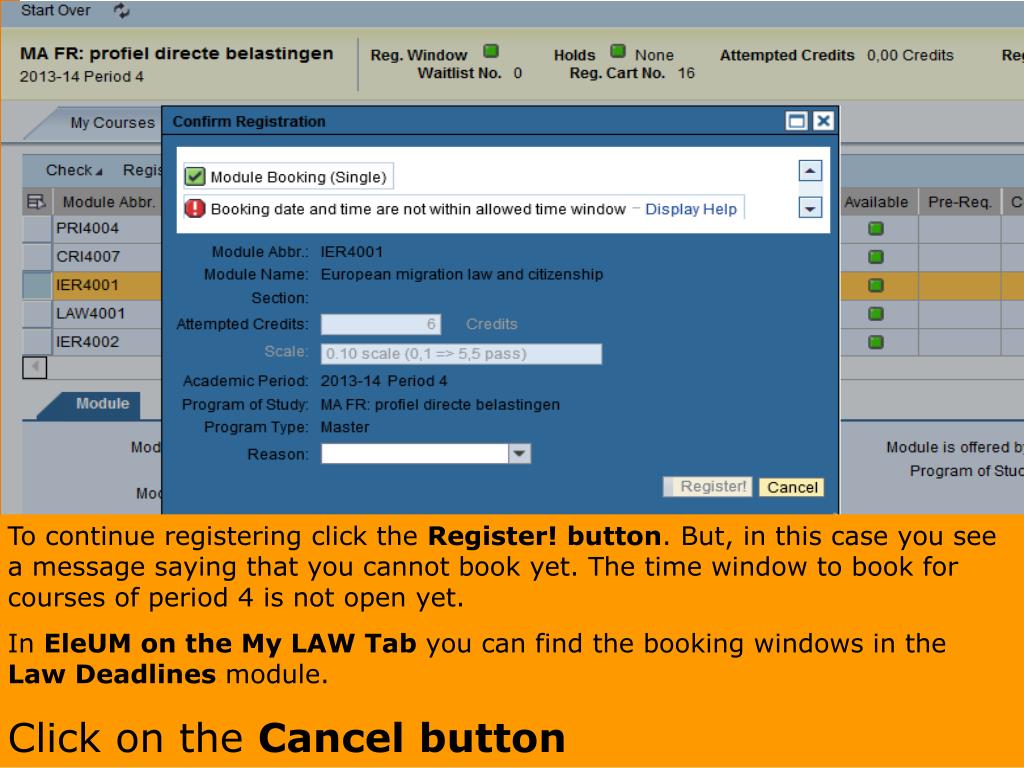Click the 2013-14 Period 4 subtitle in header
Viewport: 1024px width, 768px height.
[82, 76]
